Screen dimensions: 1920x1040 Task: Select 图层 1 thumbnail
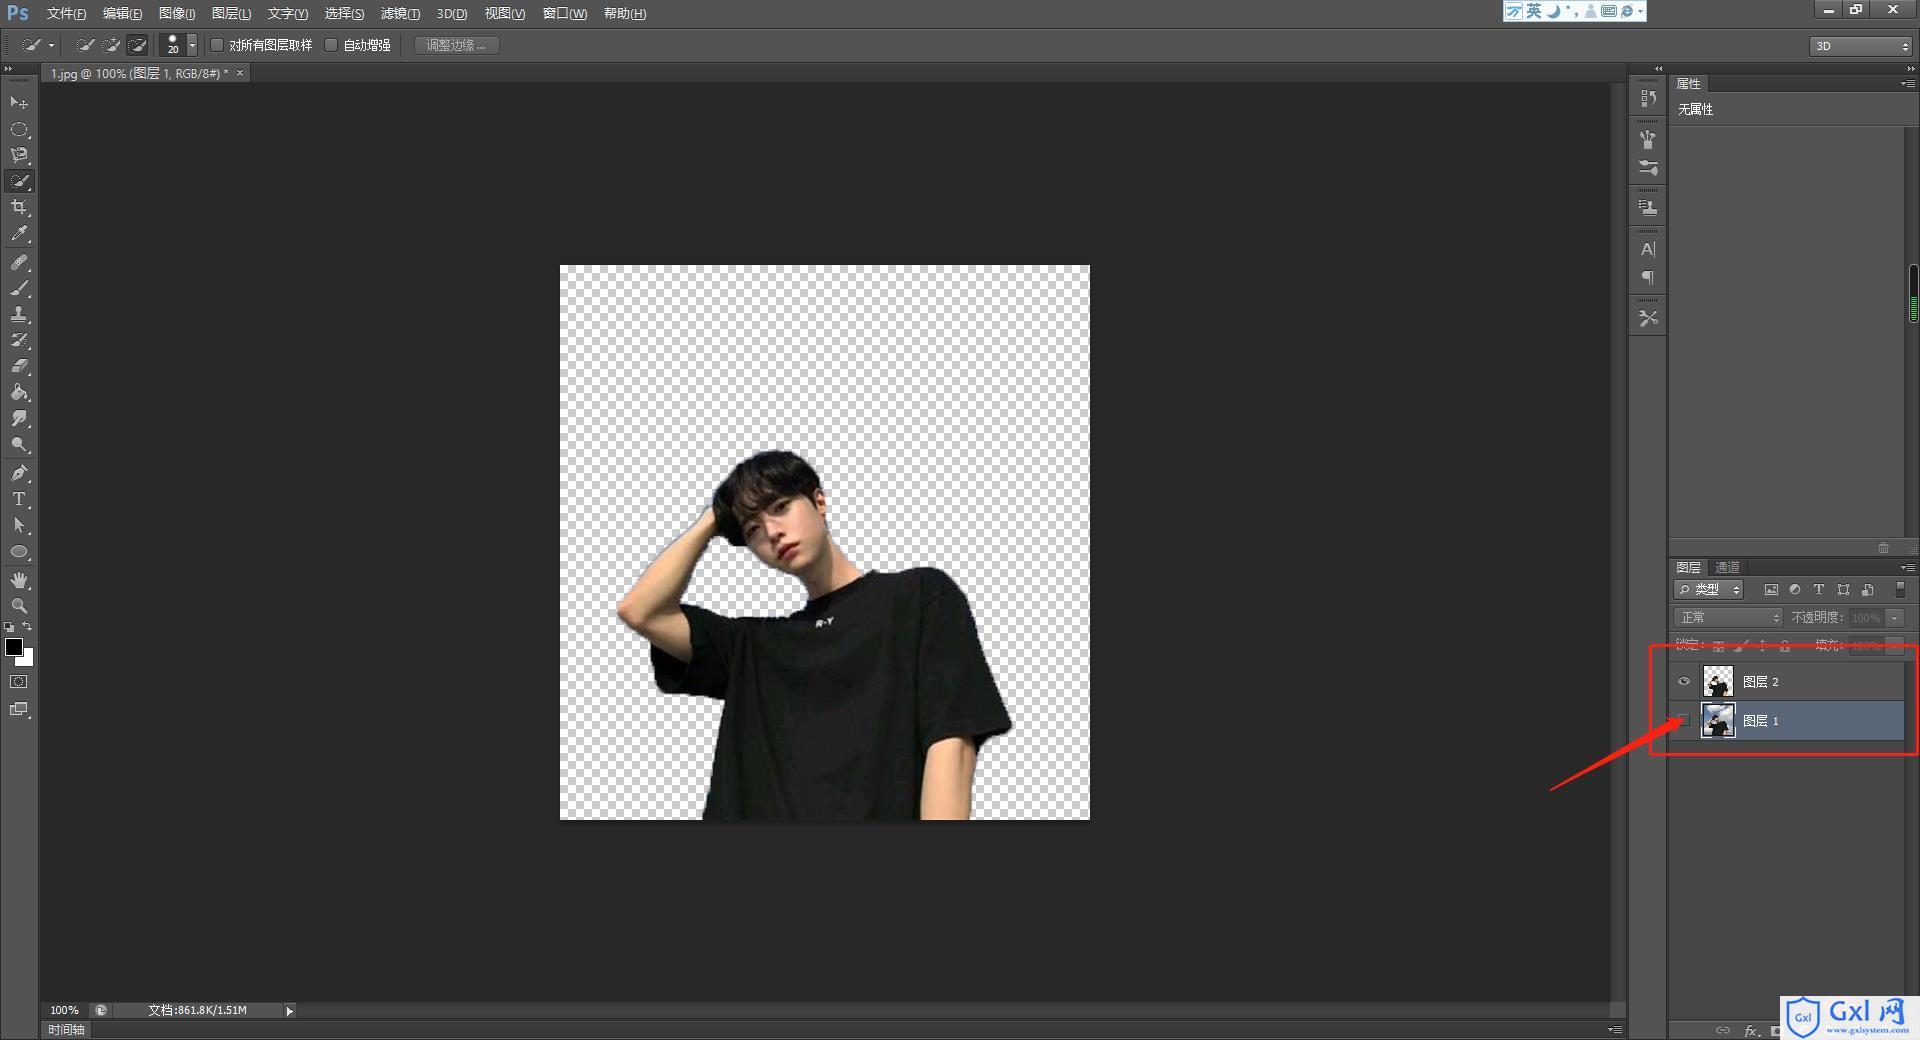[1718, 721]
